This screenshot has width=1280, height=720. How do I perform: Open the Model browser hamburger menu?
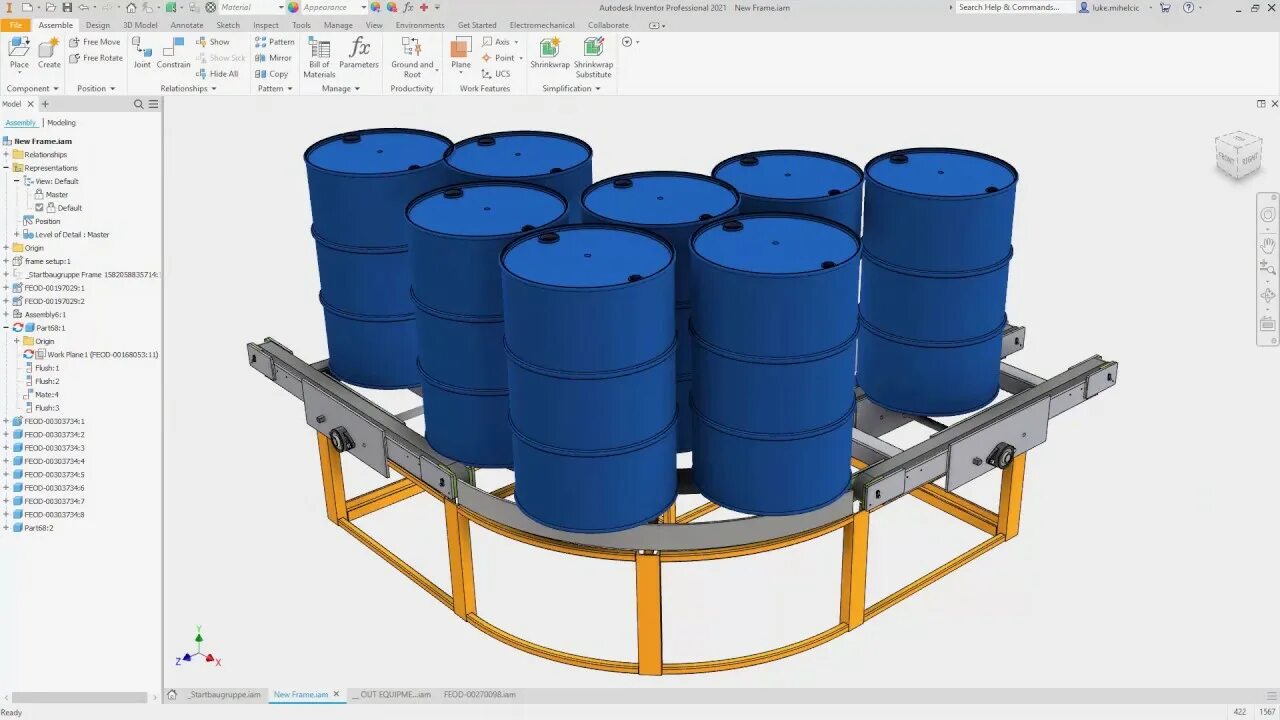pyautogui.click(x=153, y=104)
